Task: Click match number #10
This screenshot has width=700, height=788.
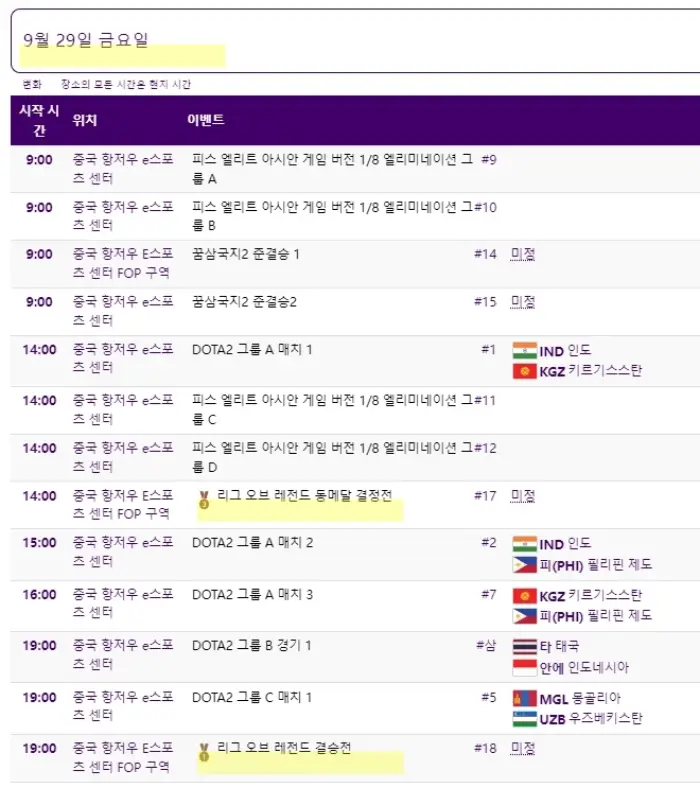Action: tap(486, 208)
